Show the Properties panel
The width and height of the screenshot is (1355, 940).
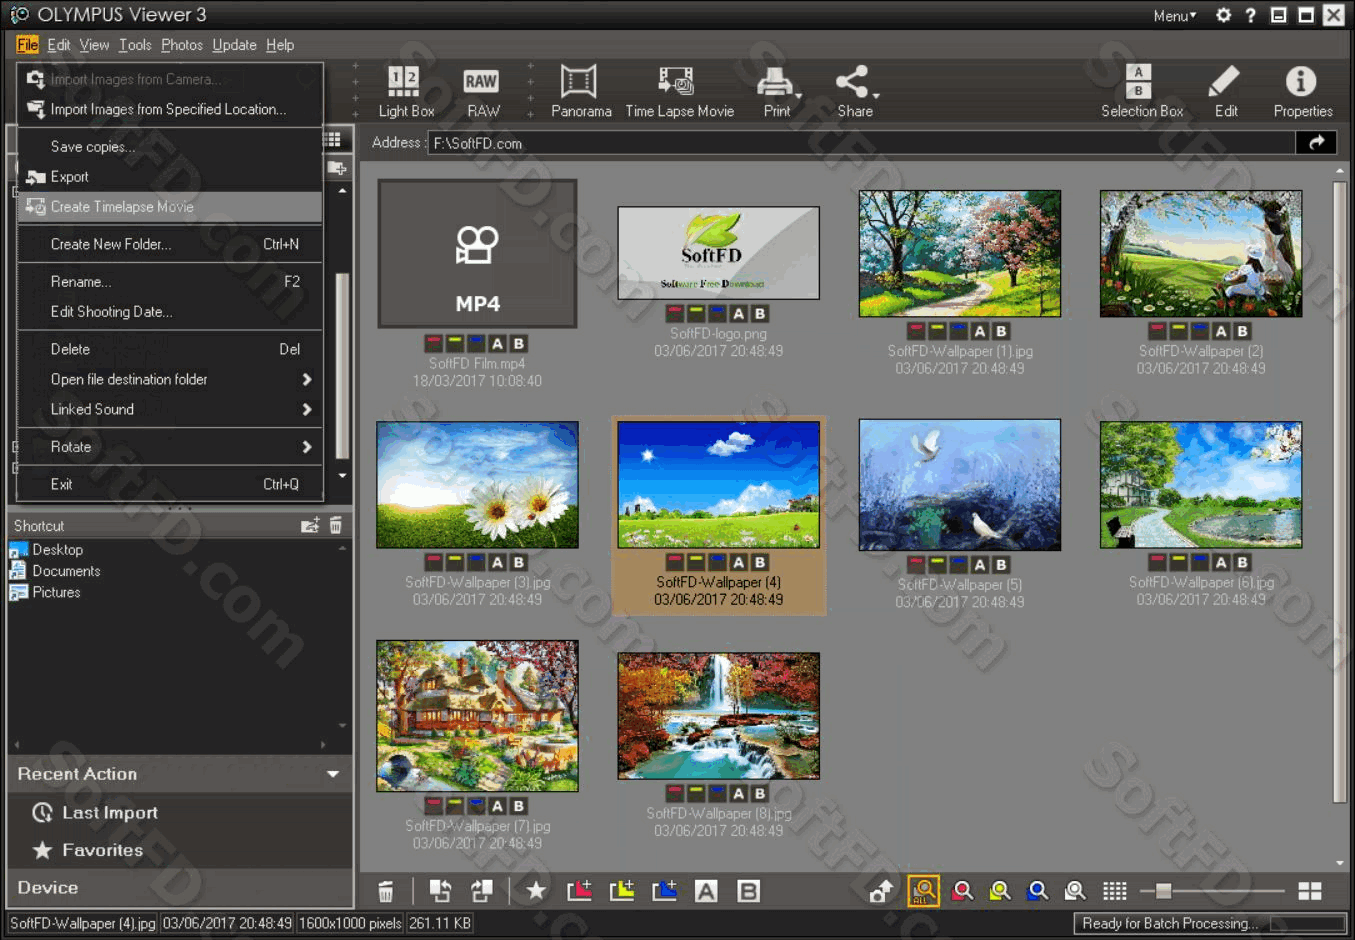point(1302,91)
